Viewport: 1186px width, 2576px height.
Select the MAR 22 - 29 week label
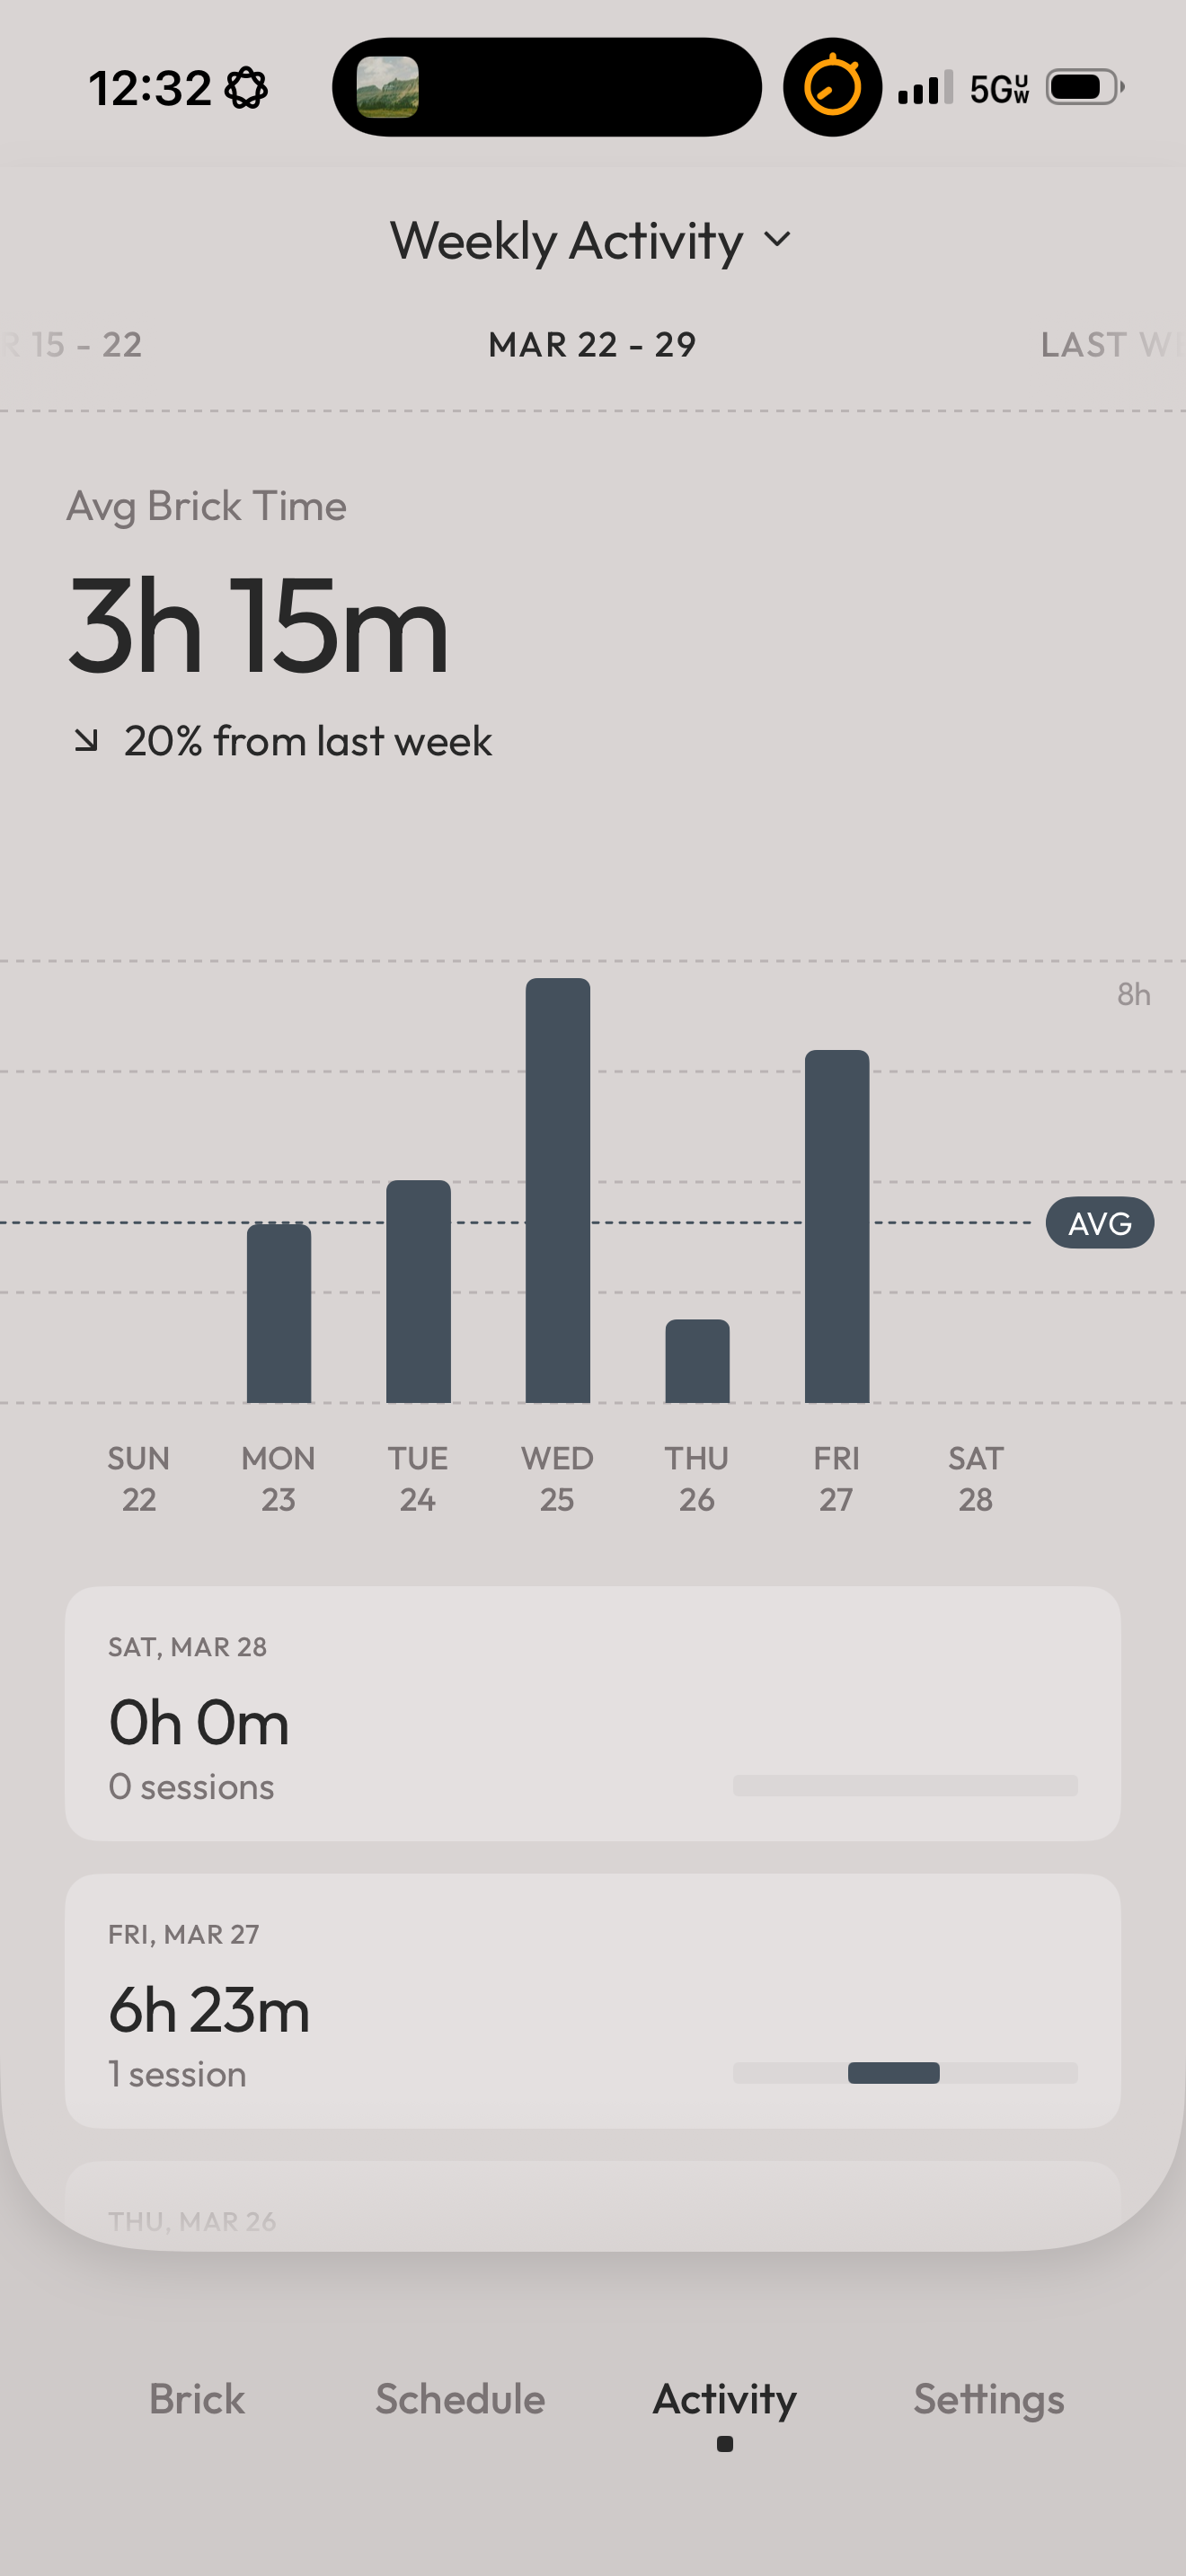click(592, 345)
